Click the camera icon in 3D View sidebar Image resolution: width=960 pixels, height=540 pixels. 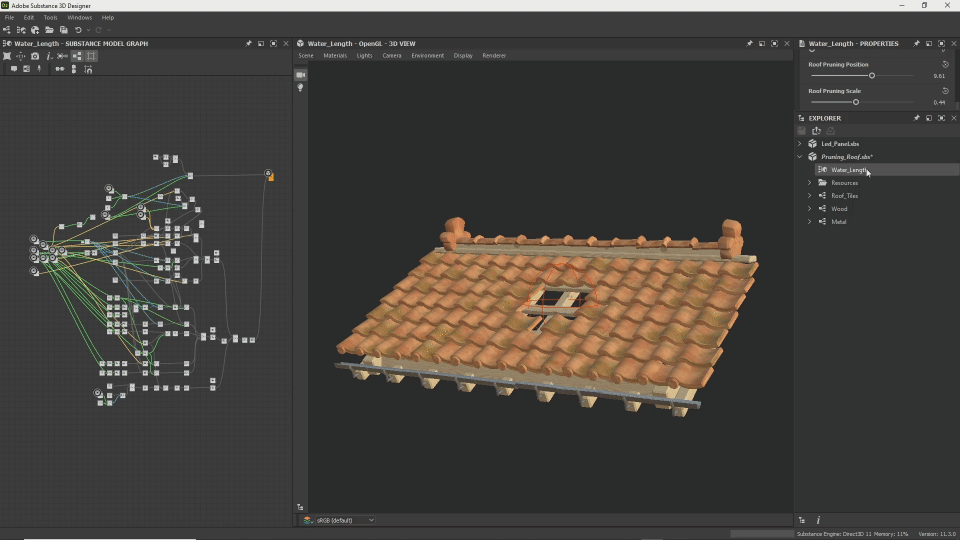[x=301, y=75]
